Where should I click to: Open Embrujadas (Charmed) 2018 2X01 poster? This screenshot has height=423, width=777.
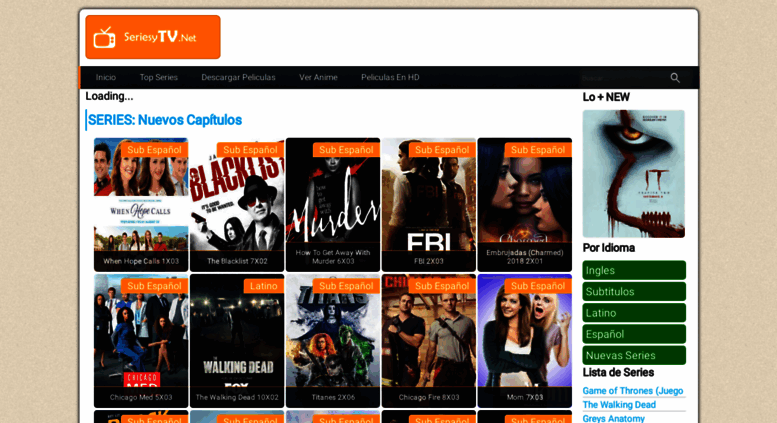(x=525, y=204)
